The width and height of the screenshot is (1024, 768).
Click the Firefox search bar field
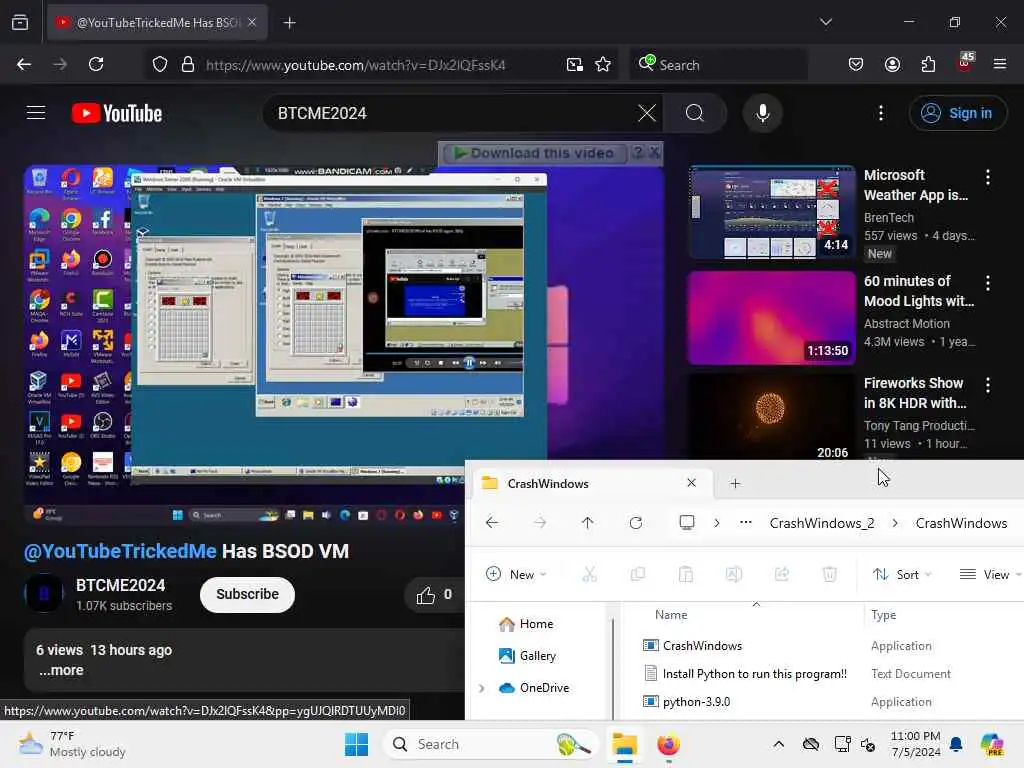718,65
